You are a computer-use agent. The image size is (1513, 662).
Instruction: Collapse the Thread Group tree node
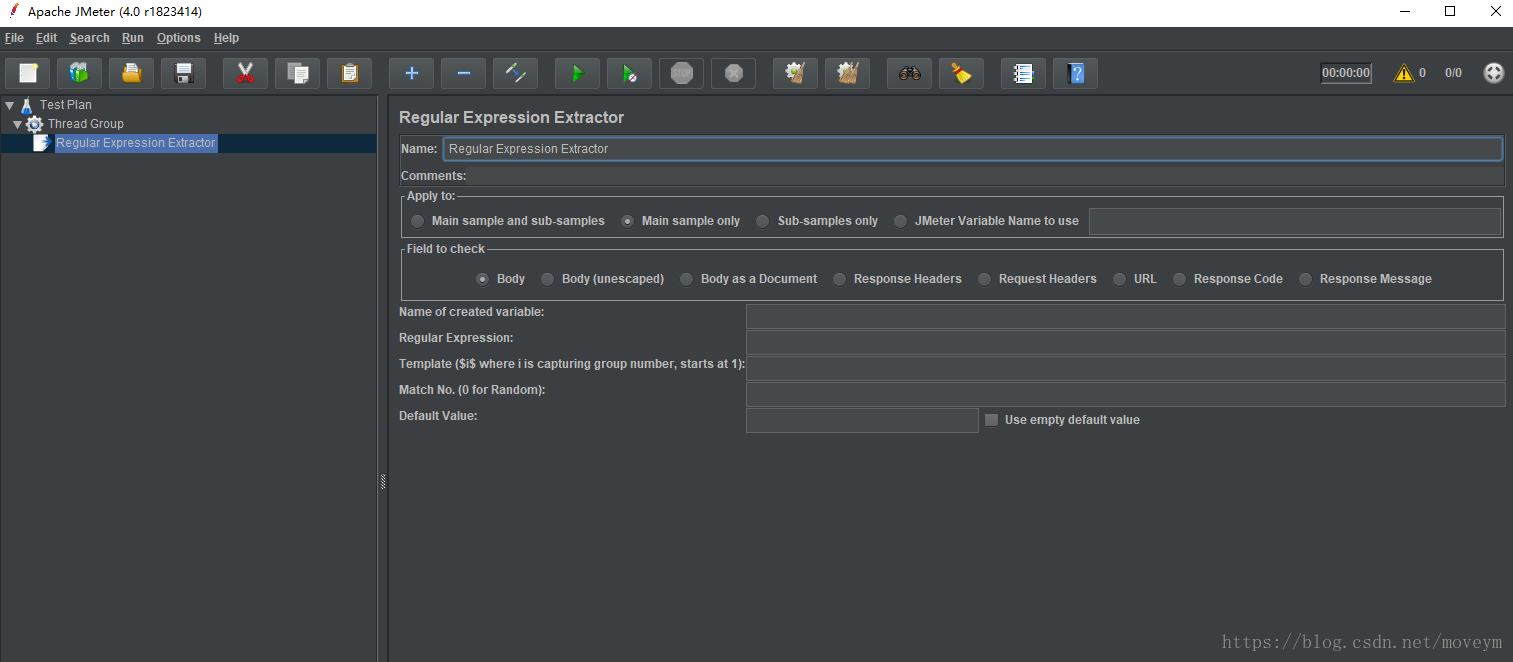click(x=17, y=124)
